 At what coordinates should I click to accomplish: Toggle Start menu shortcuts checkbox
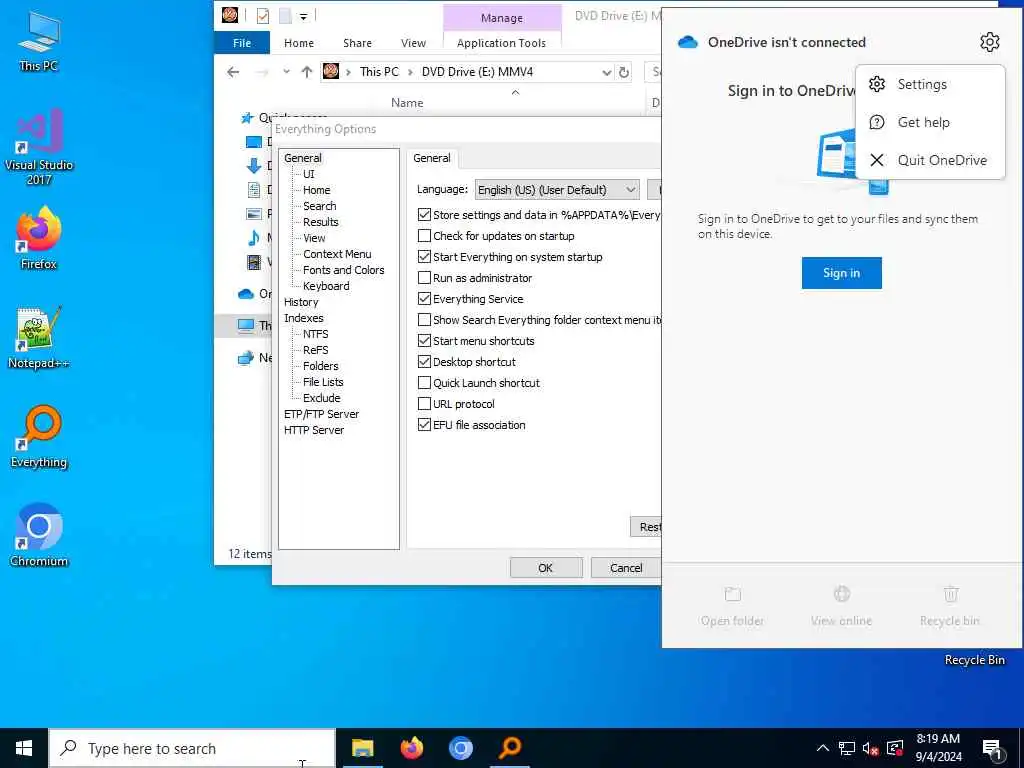tap(424, 340)
